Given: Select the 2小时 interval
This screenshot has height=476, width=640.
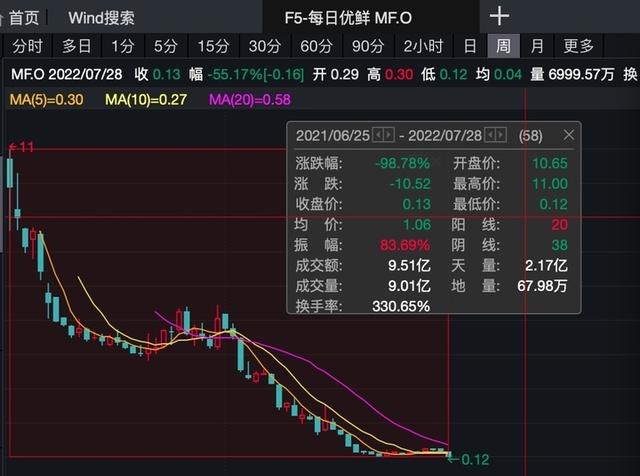Looking at the screenshot, I should 423,46.
